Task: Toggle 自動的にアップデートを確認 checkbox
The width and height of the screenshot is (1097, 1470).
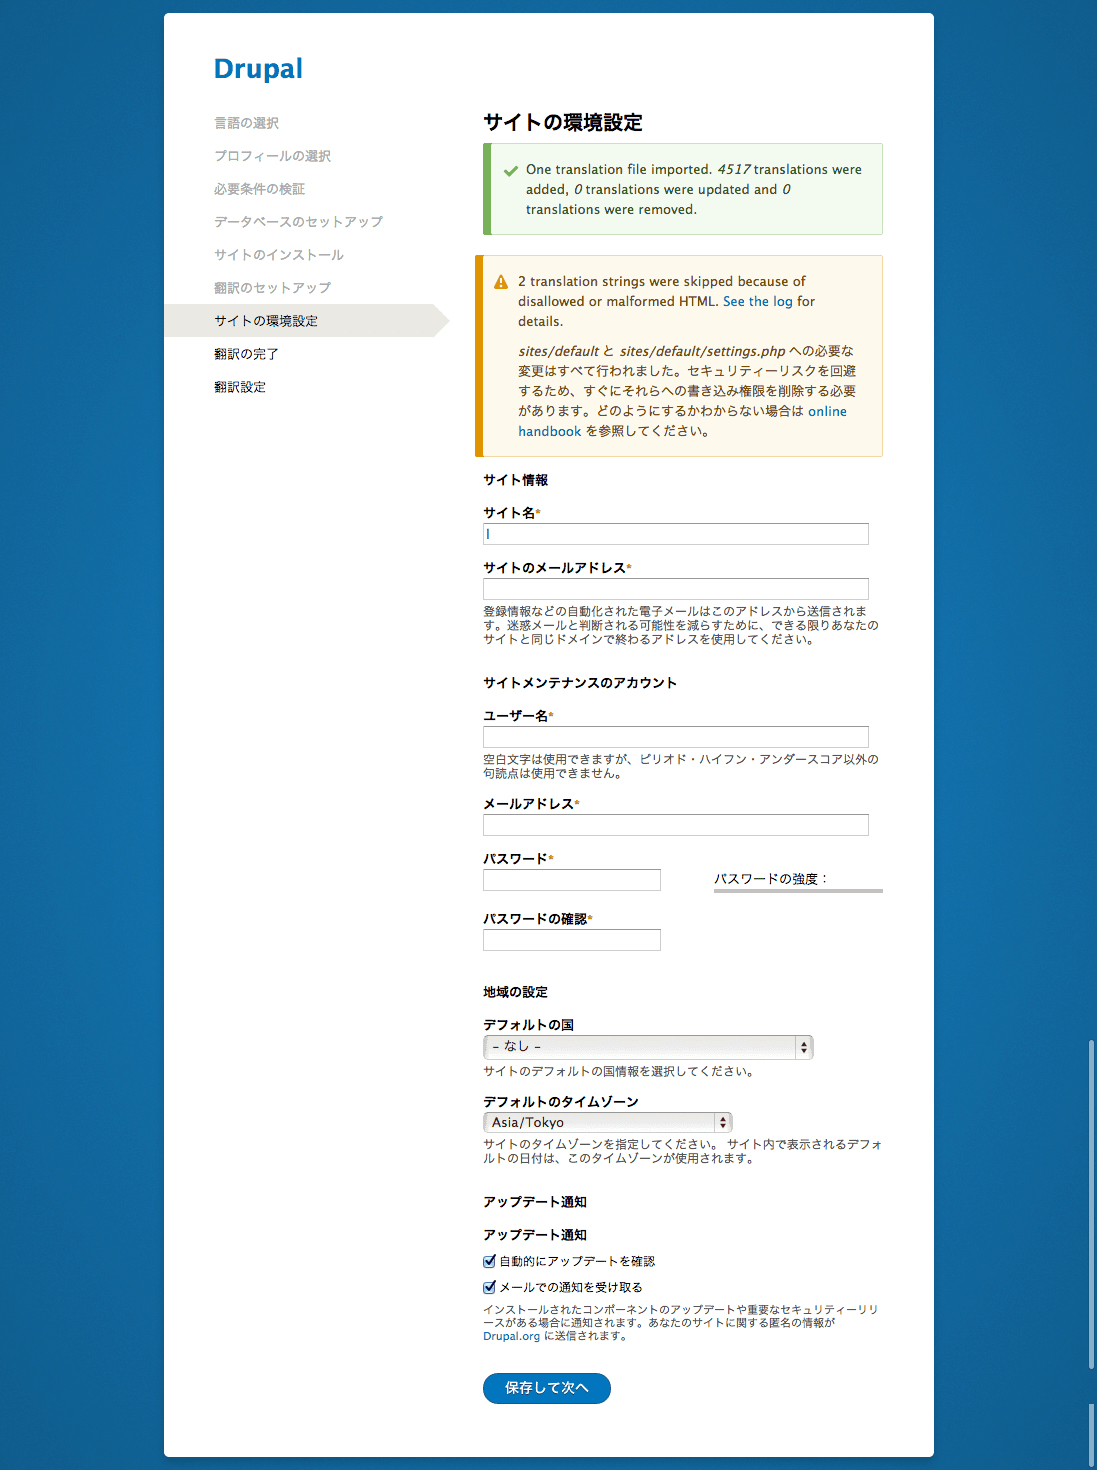Action: [490, 1261]
